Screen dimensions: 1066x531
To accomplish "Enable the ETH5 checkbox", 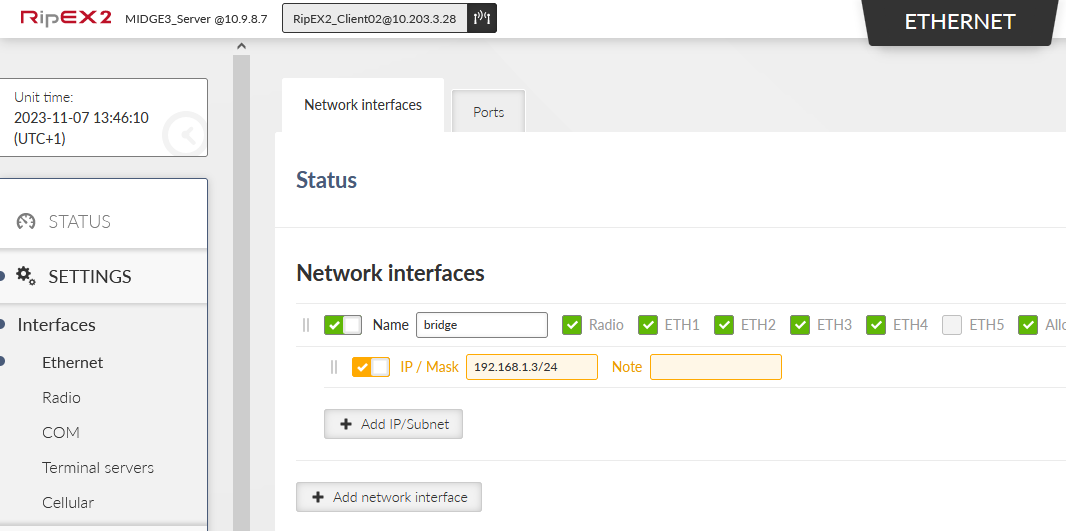I will [952, 325].
